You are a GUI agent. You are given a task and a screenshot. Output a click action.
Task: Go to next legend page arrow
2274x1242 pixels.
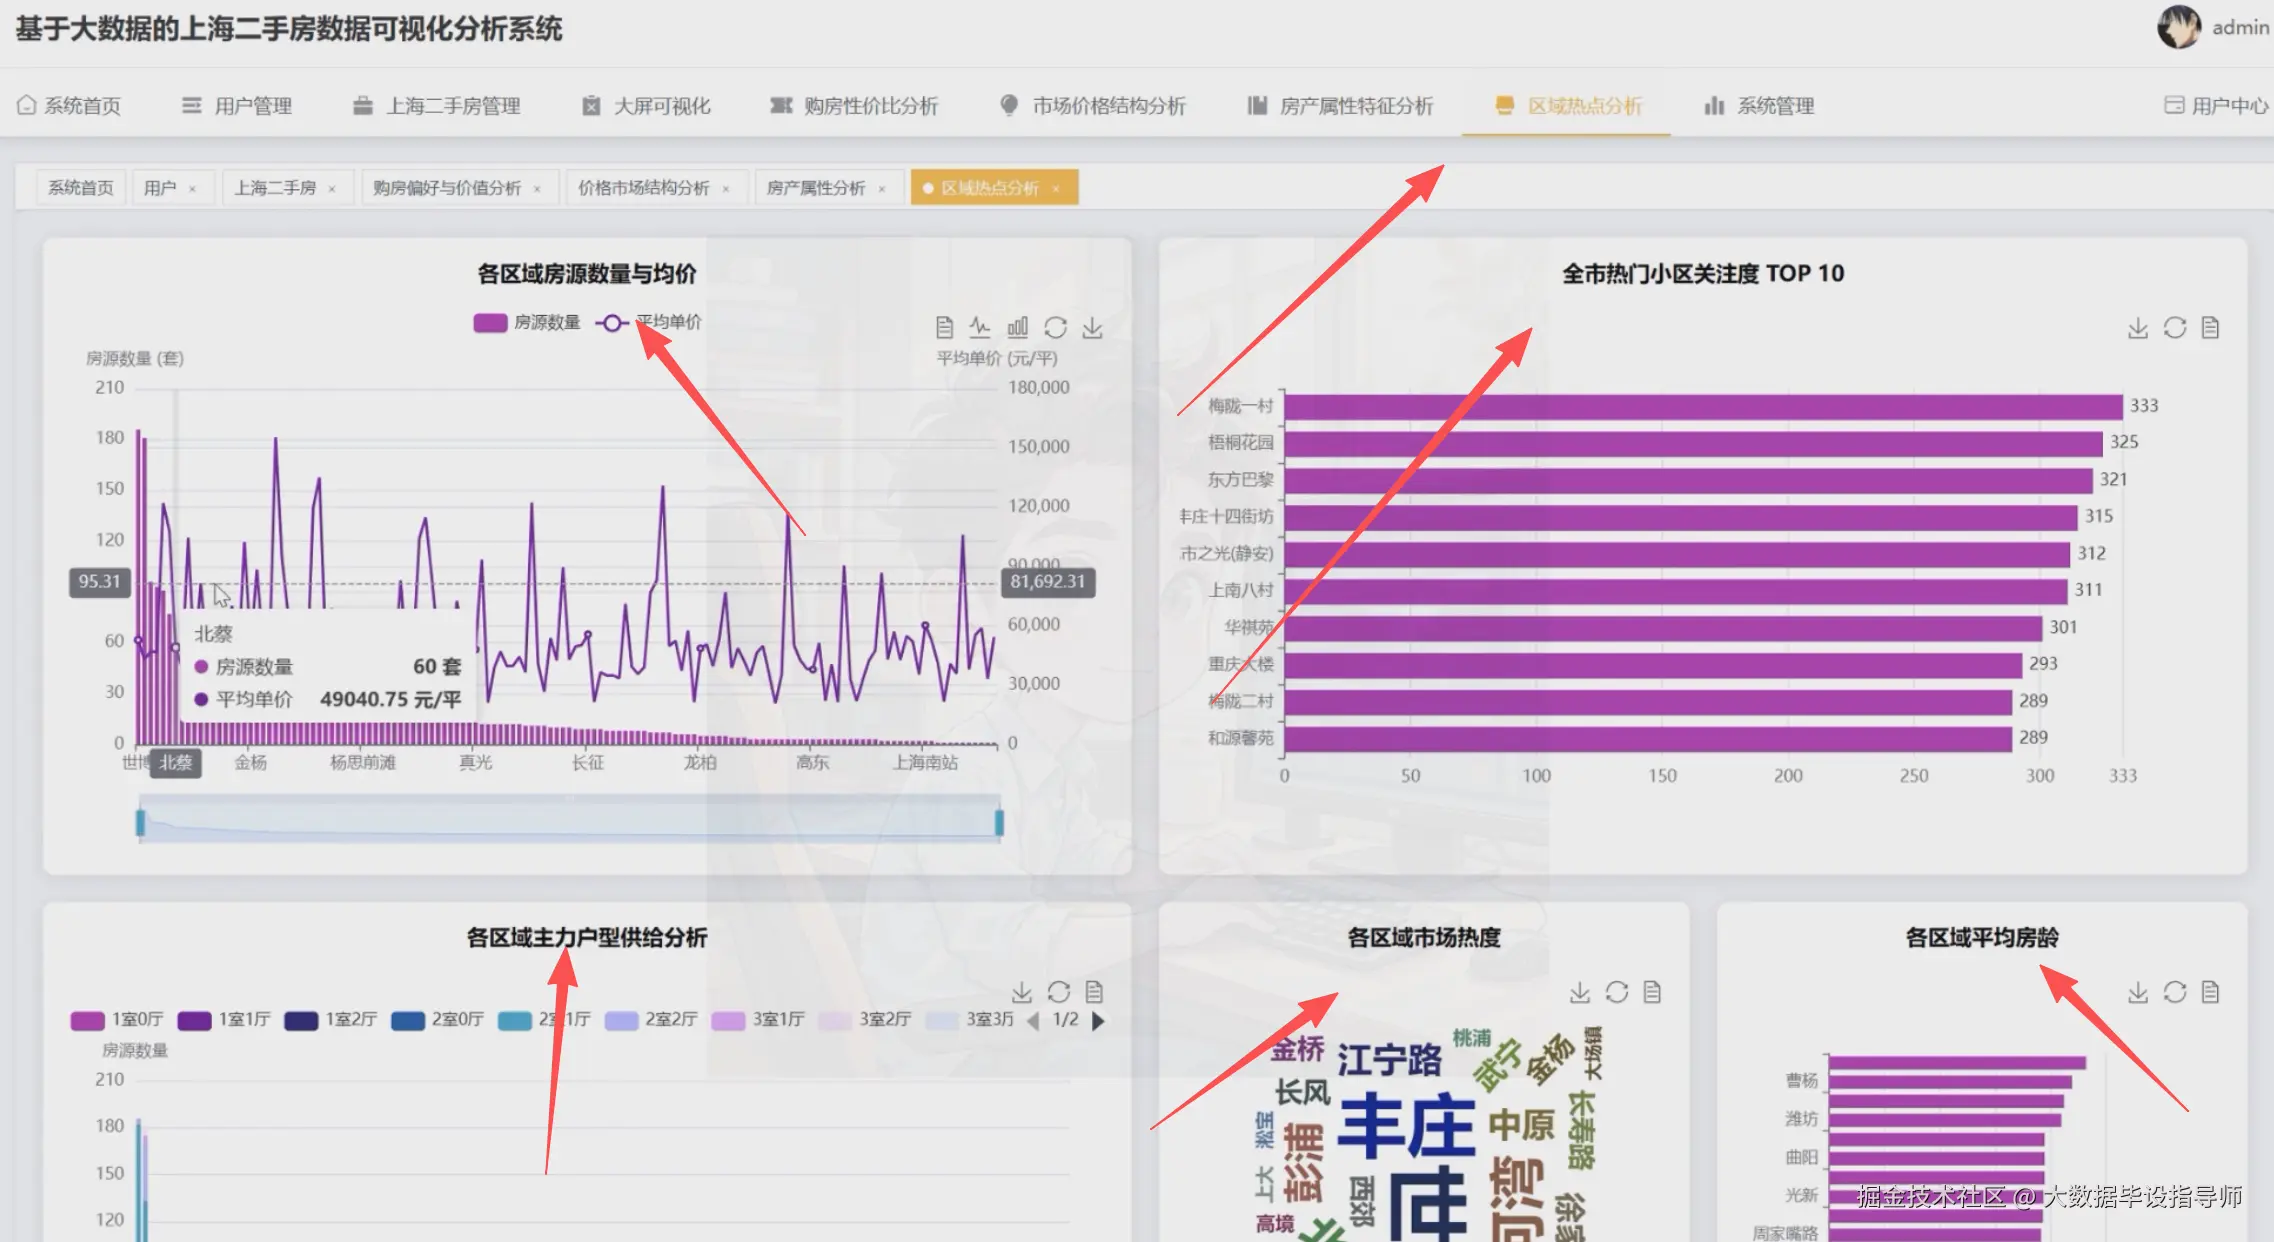click(1098, 1021)
